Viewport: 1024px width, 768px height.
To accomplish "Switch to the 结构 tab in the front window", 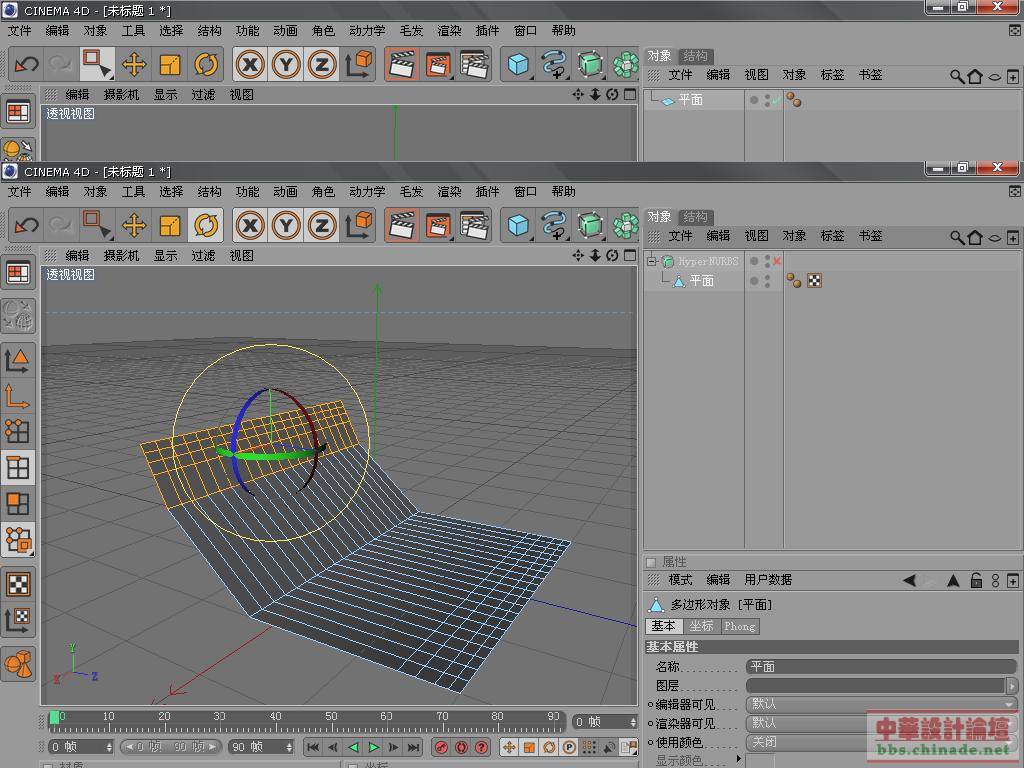I will pos(696,217).
